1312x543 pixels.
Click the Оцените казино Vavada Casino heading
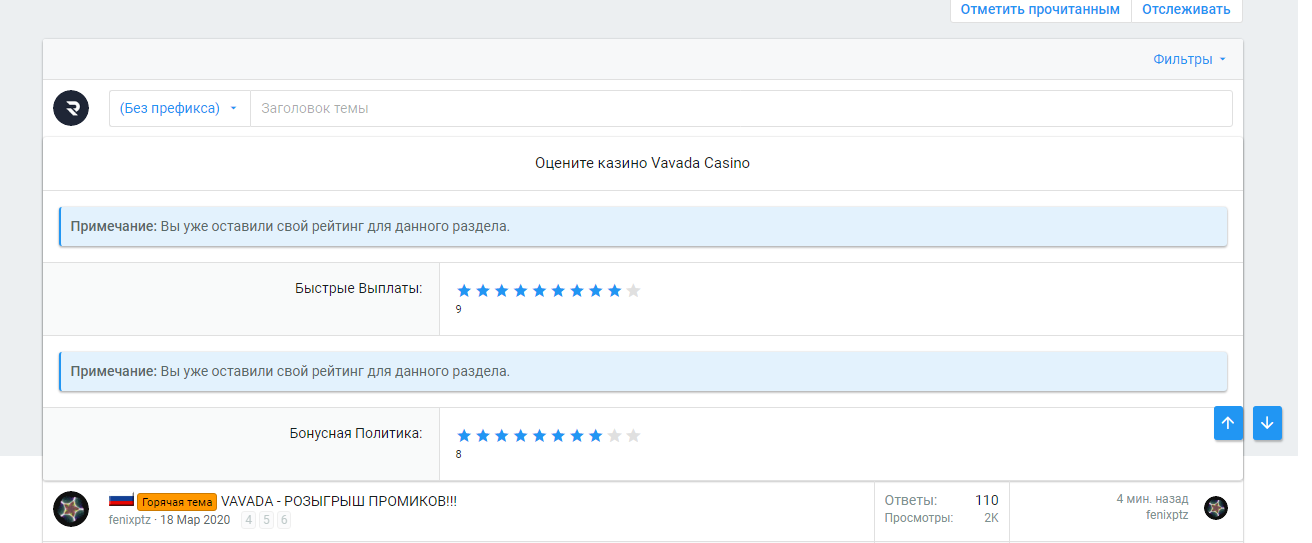click(x=642, y=163)
